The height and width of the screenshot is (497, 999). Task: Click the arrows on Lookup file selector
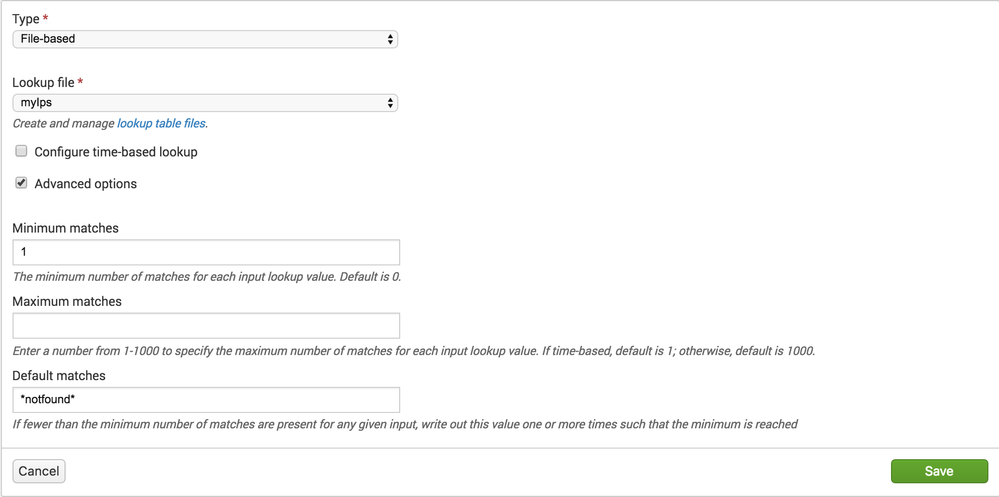[x=390, y=103]
